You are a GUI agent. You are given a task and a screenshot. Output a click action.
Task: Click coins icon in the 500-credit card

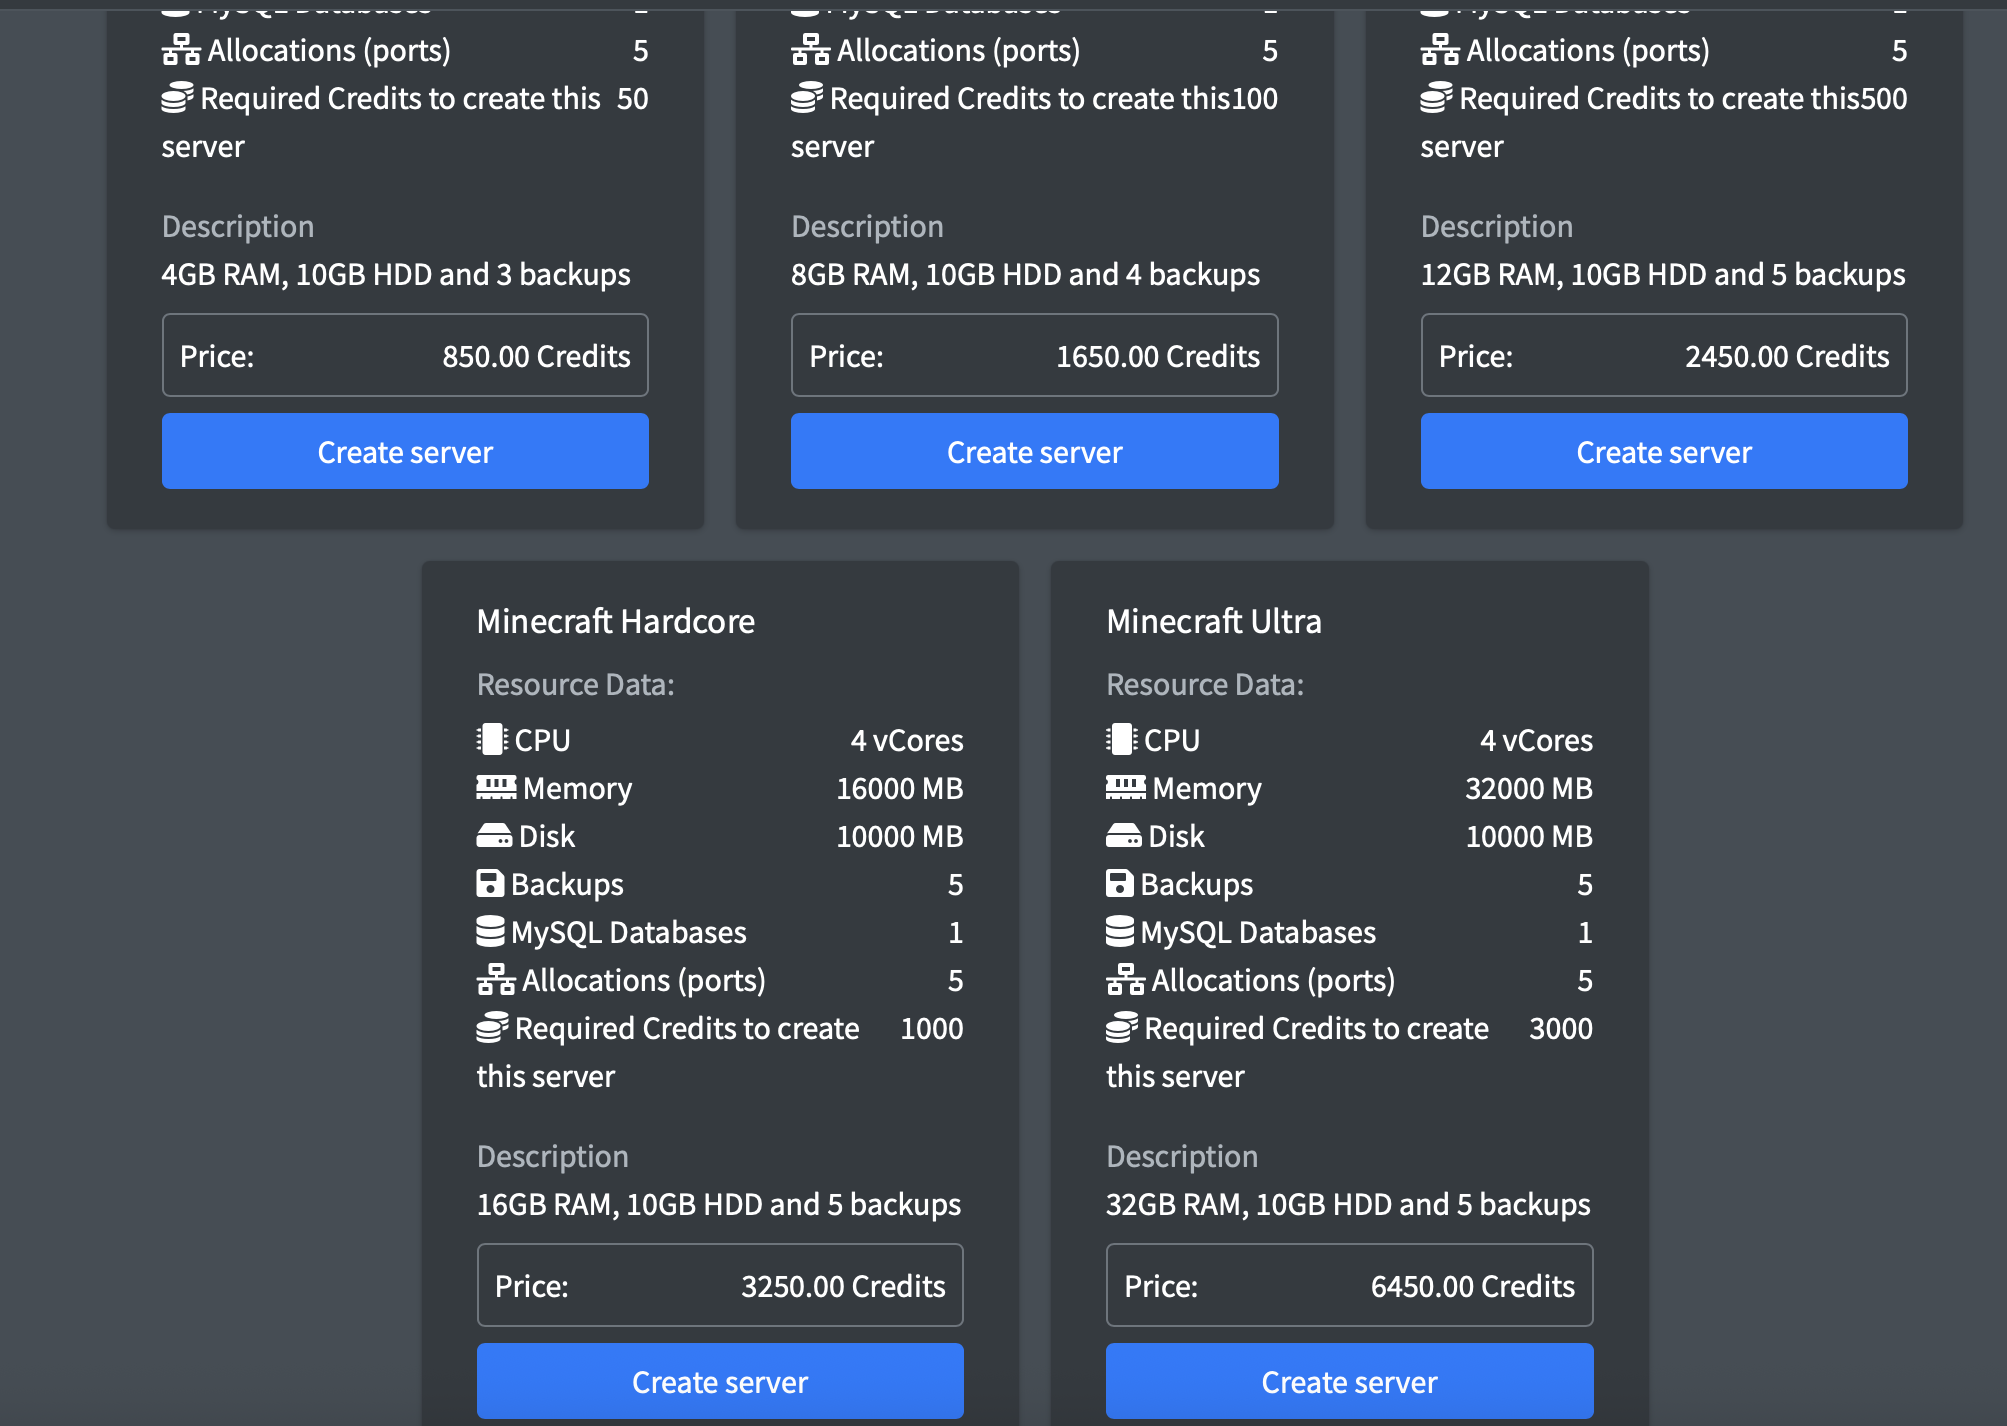pos(1436,98)
